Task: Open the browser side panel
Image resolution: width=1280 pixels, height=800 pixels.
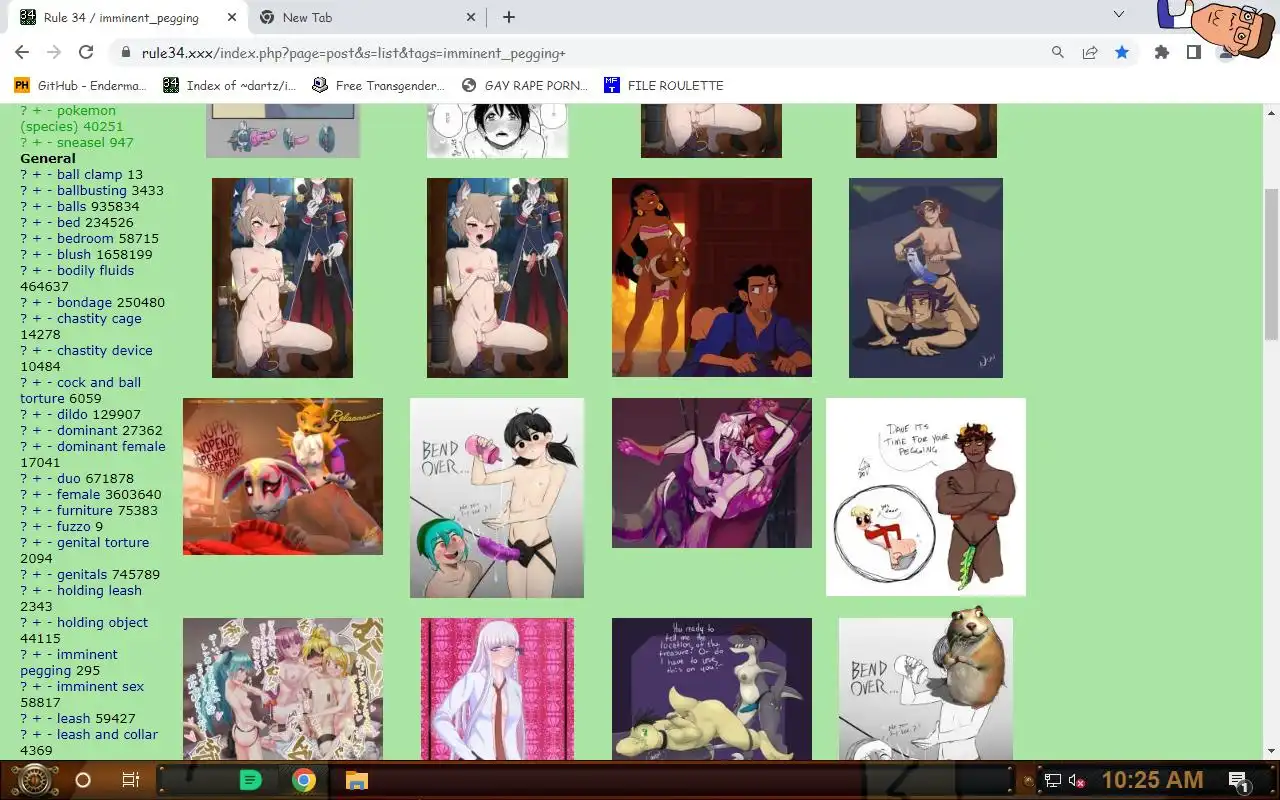Action: point(1194,53)
